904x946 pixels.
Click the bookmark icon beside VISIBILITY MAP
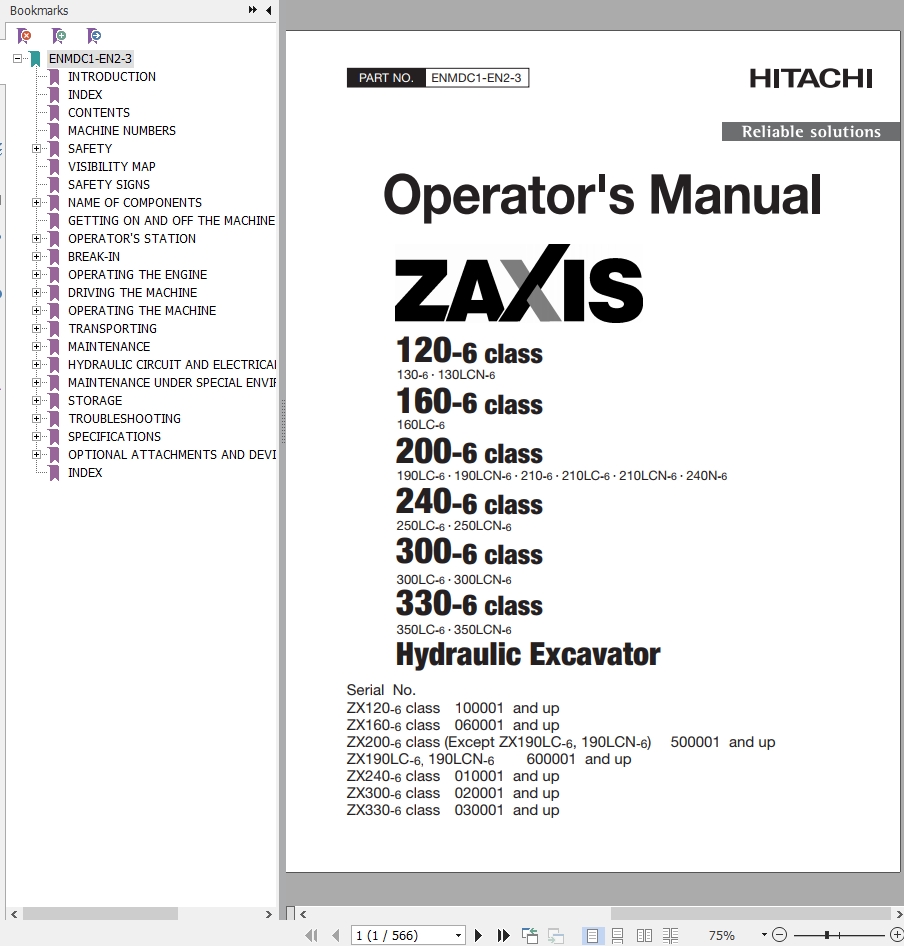pos(54,167)
